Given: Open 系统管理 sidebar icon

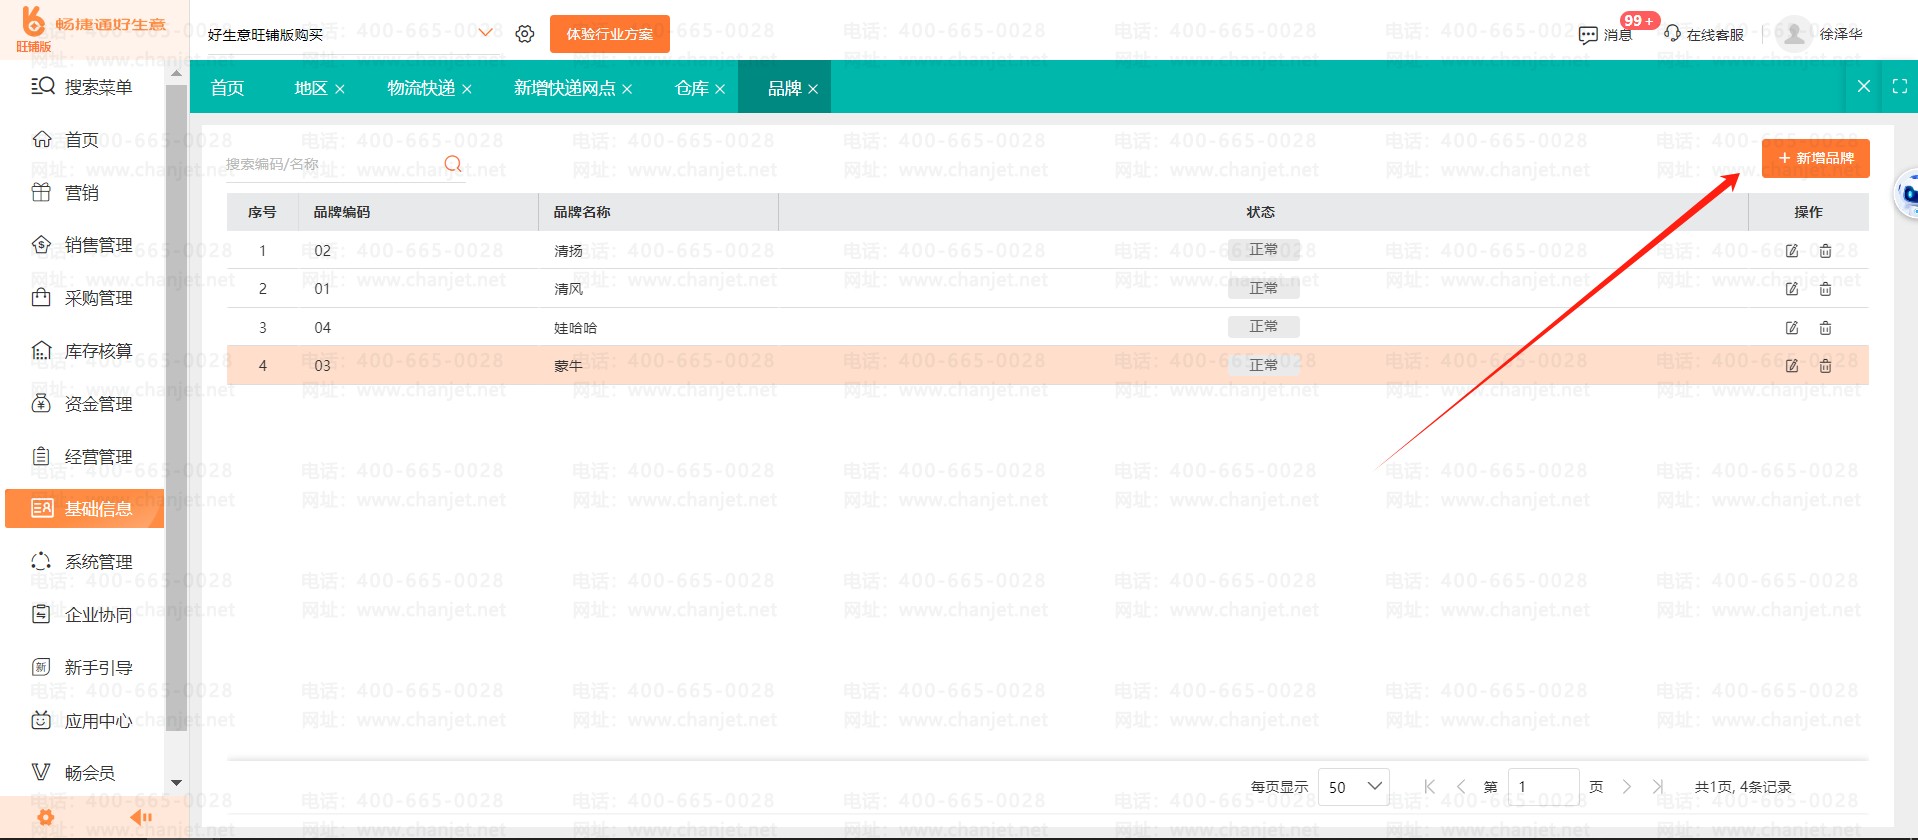Looking at the screenshot, I should pyautogui.click(x=41, y=561).
